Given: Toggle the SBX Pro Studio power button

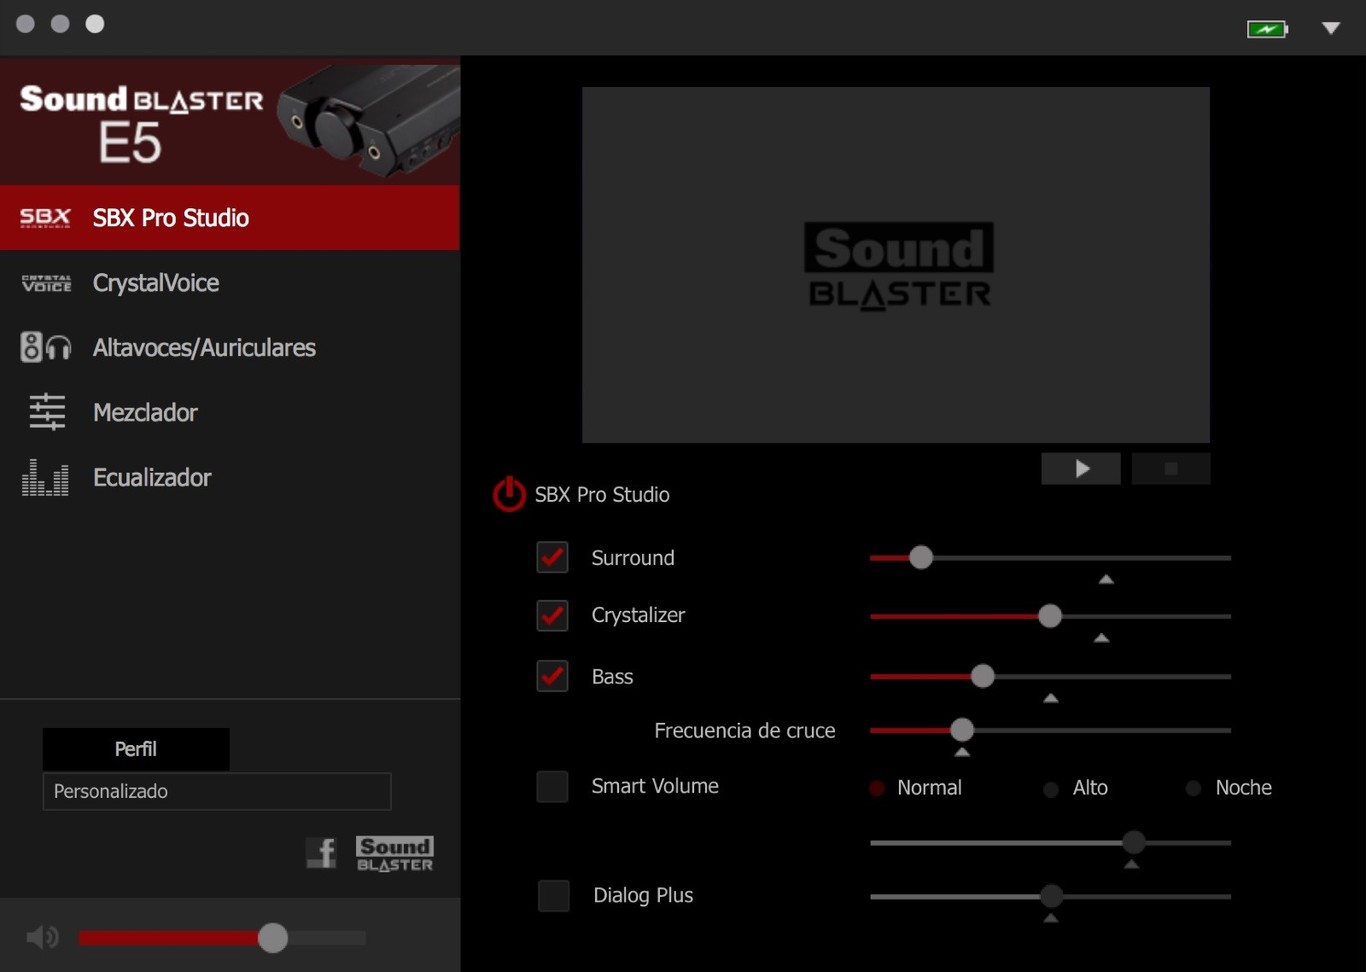Looking at the screenshot, I should (509, 494).
